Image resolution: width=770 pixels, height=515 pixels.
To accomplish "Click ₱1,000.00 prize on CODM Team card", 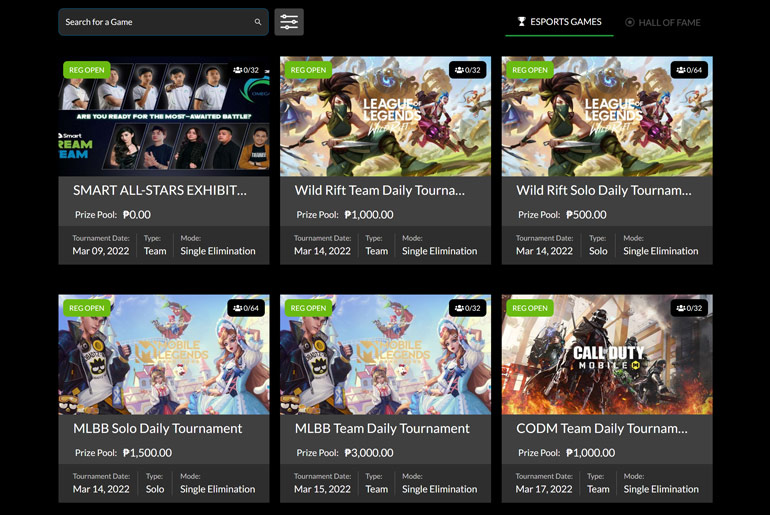I will 590,453.
